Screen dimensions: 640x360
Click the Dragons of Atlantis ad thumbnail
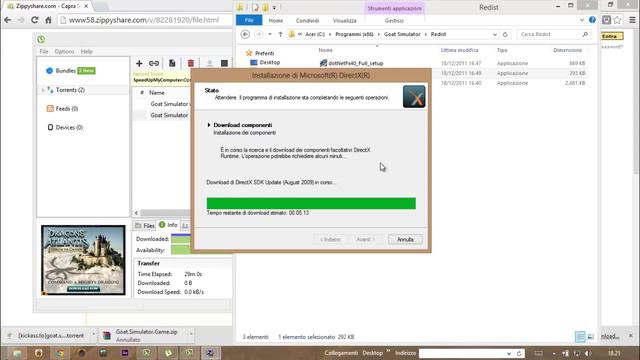click(x=83, y=260)
